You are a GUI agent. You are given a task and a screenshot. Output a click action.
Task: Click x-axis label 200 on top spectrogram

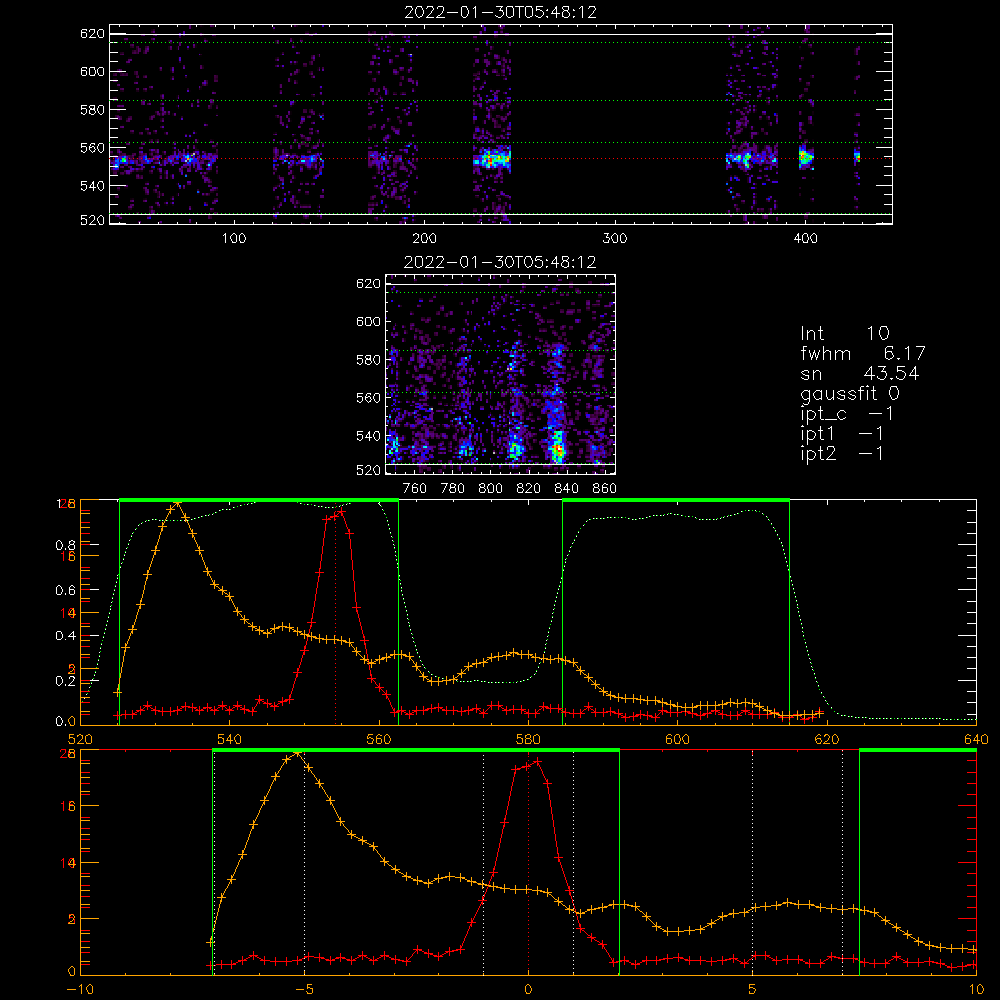pyautogui.click(x=424, y=238)
